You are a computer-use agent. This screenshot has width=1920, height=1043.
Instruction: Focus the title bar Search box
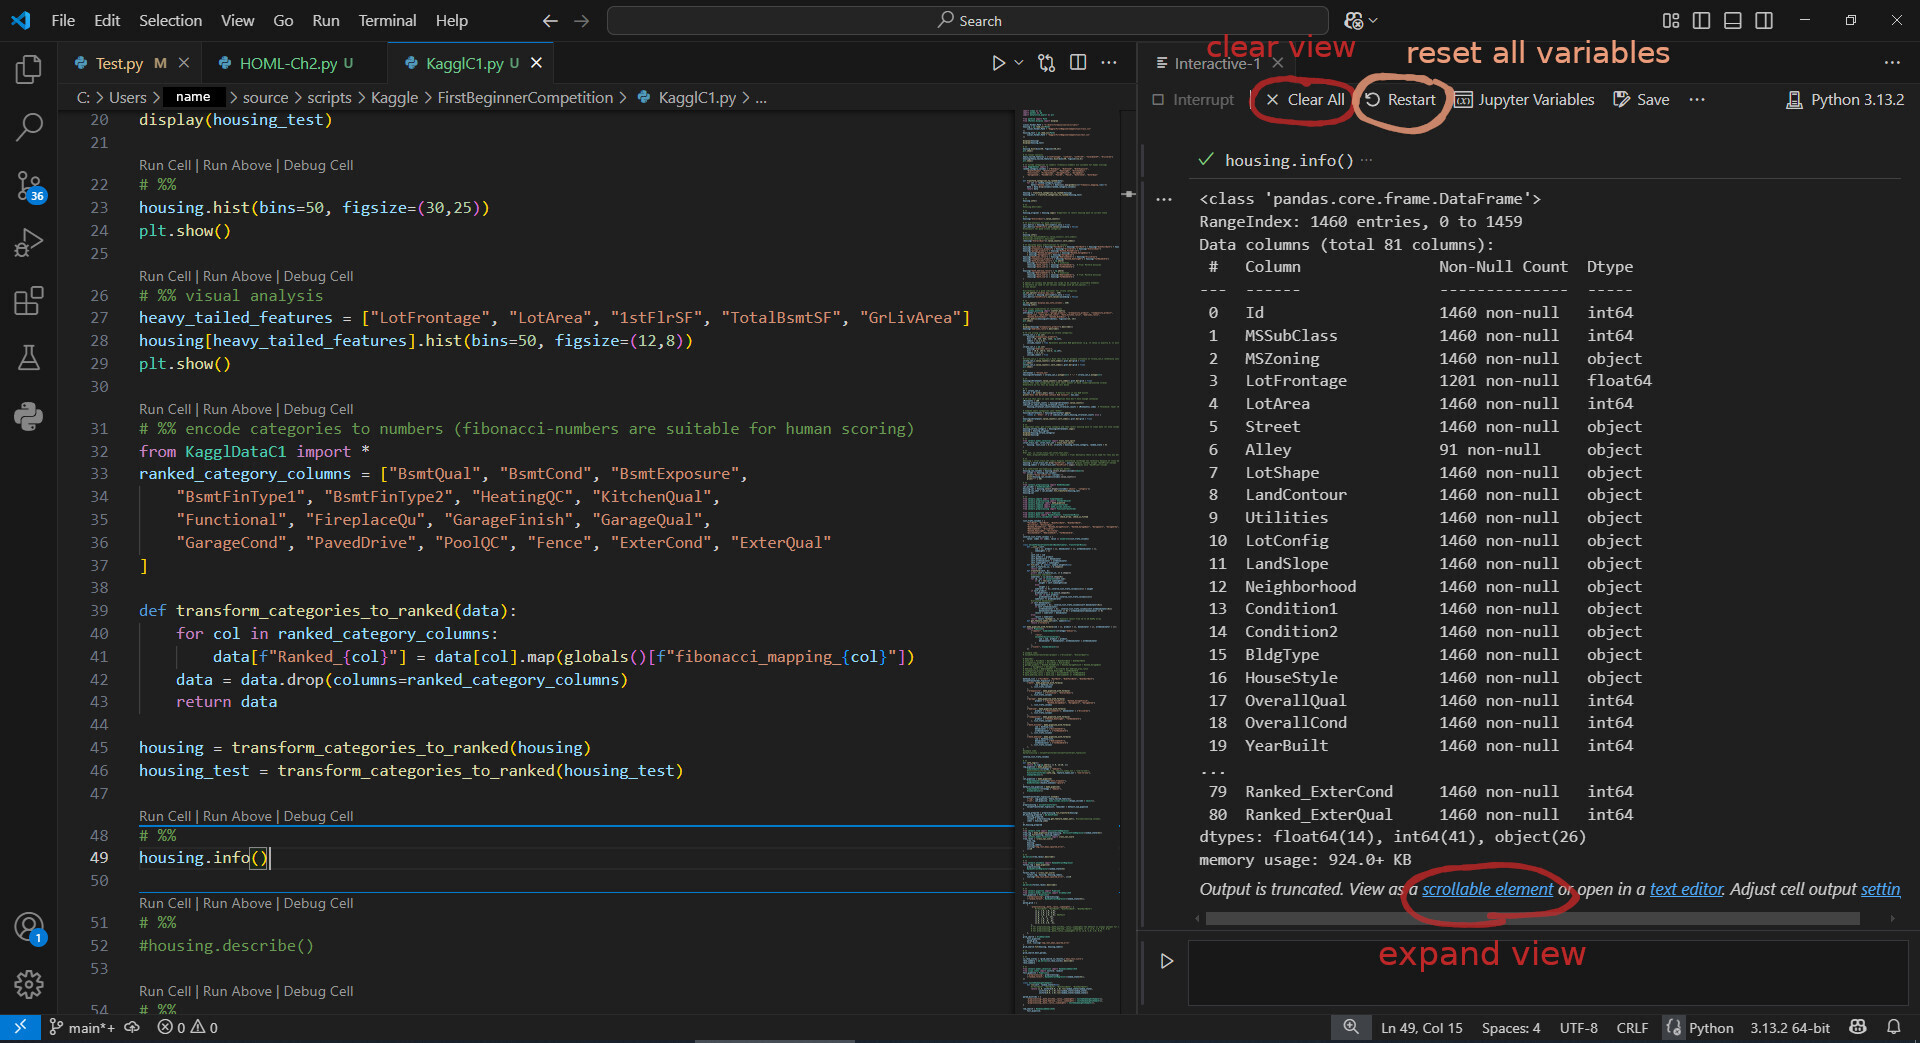(968, 20)
